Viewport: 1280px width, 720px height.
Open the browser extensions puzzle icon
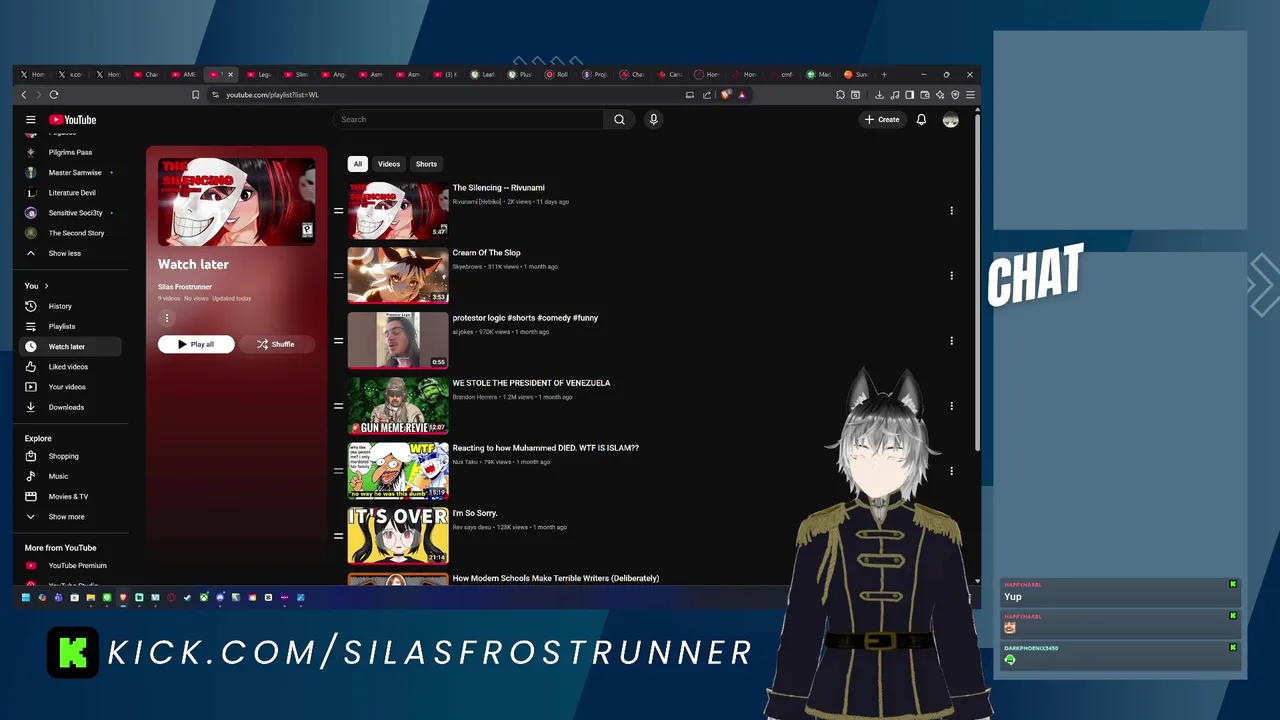[840, 95]
